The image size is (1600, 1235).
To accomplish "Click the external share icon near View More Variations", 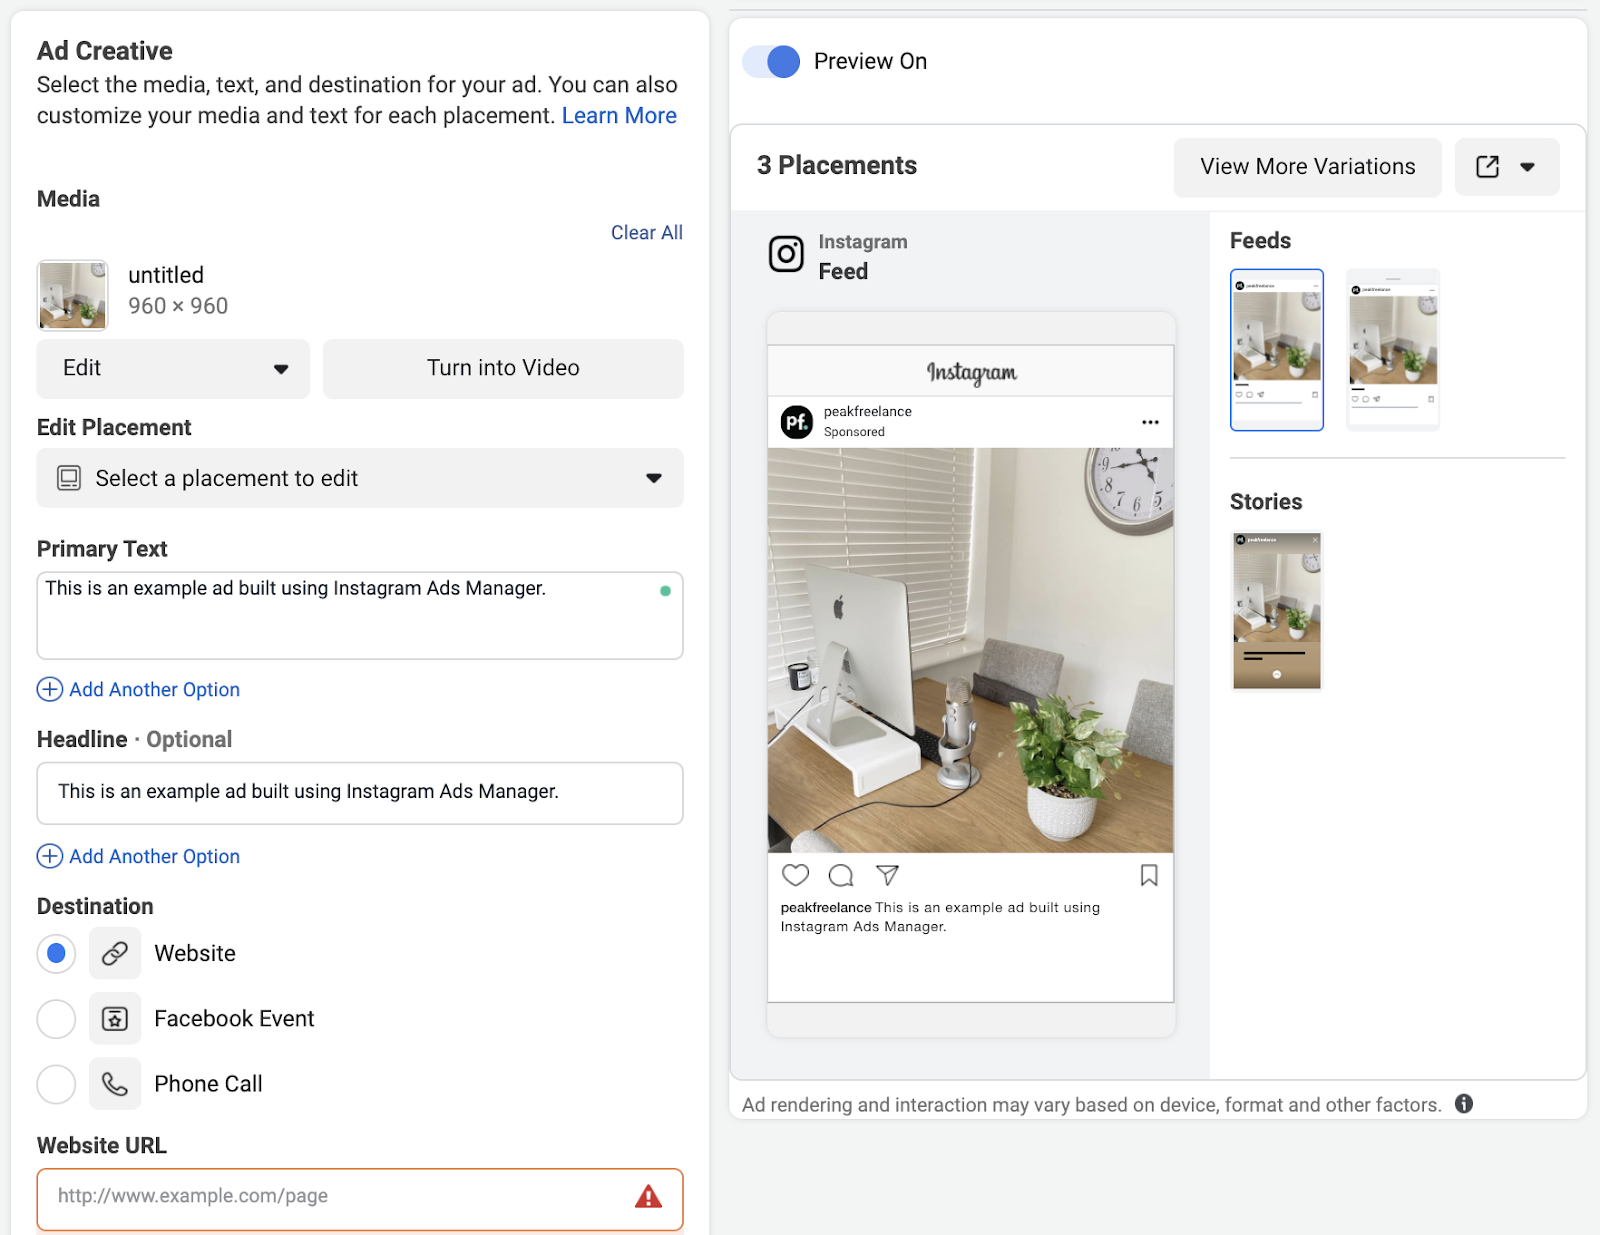I will pyautogui.click(x=1488, y=166).
